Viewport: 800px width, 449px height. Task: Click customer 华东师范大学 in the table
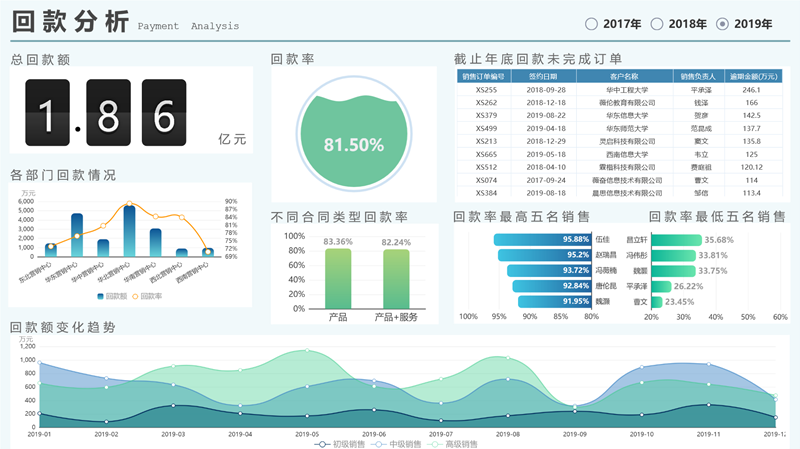pyautogui.click(x=623, y=129)
